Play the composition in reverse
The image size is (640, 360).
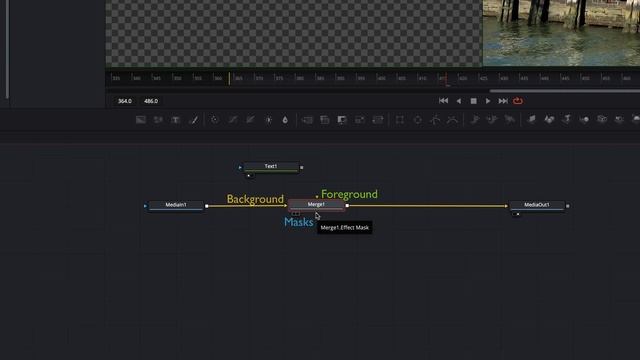(x=459, y=101)
